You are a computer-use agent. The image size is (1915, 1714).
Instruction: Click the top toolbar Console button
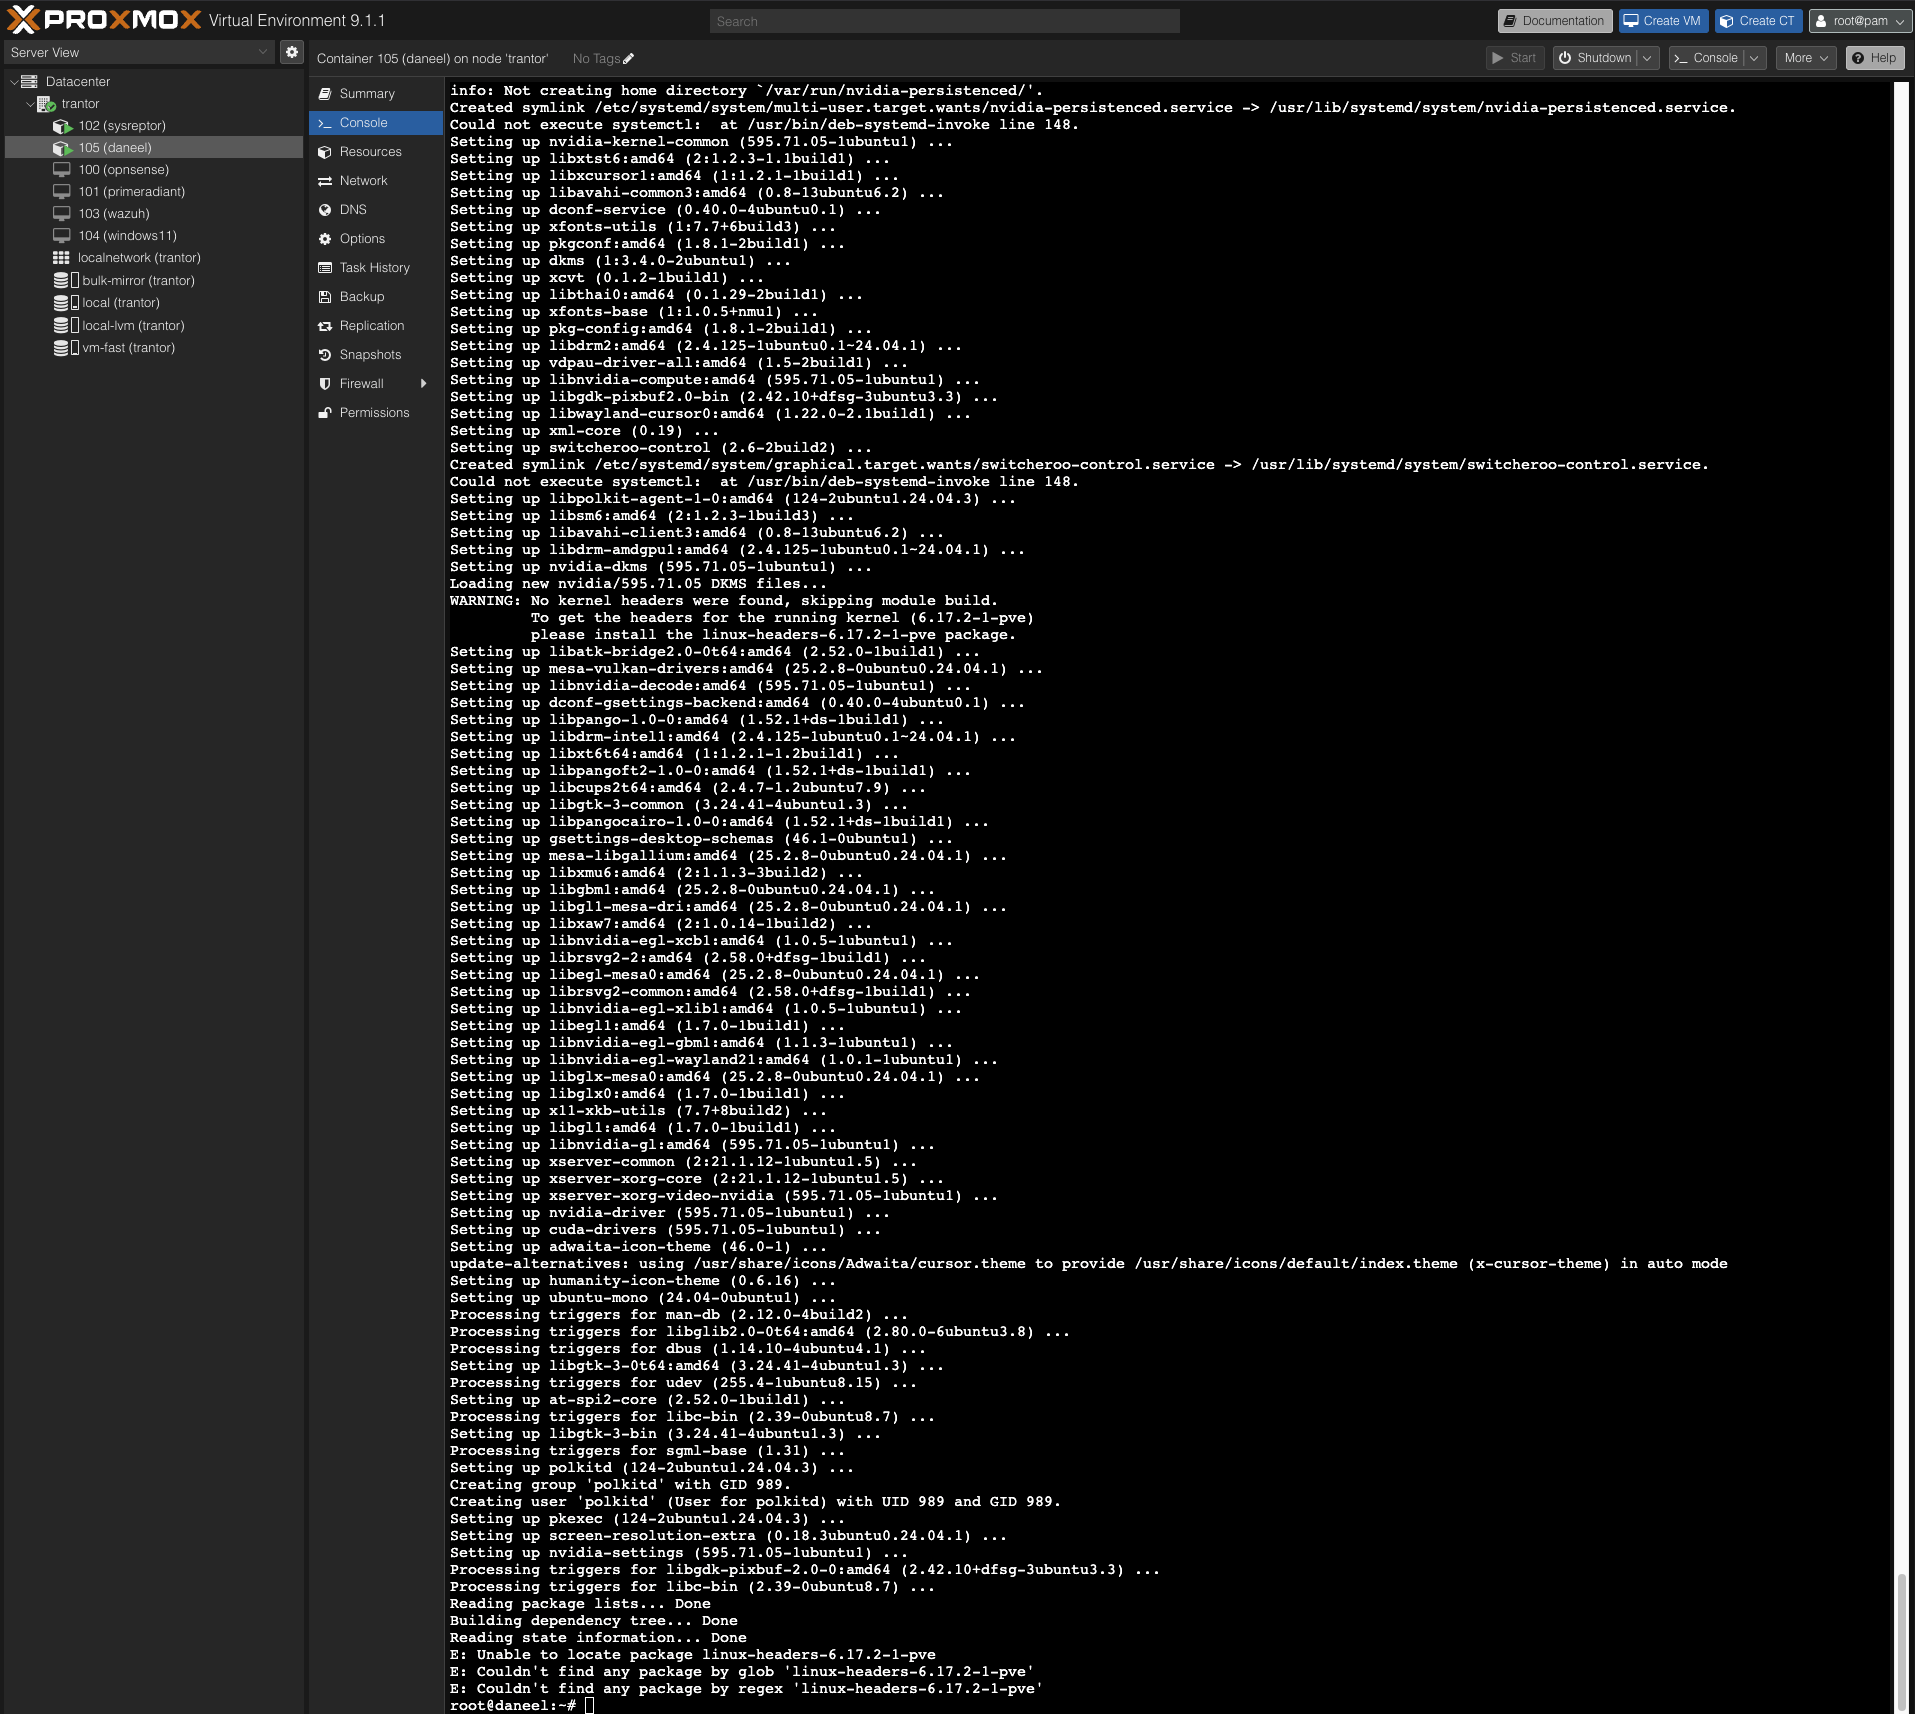click(1707, 58)
